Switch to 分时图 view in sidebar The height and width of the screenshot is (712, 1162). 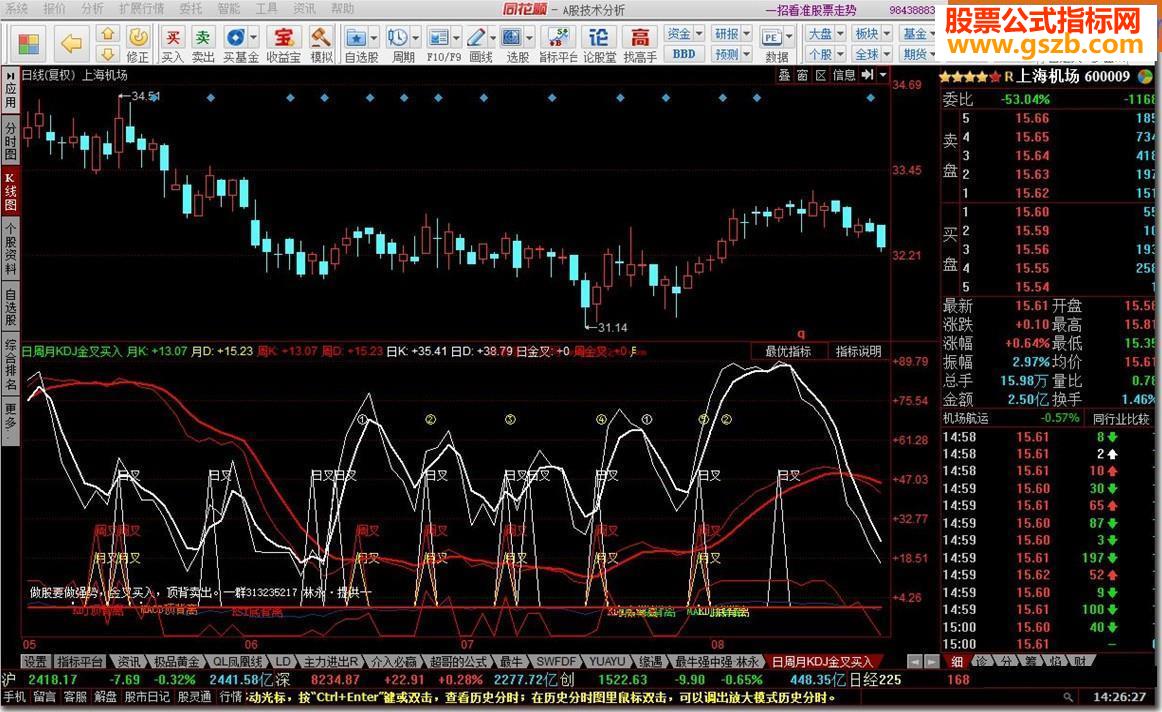coord(10,143)
